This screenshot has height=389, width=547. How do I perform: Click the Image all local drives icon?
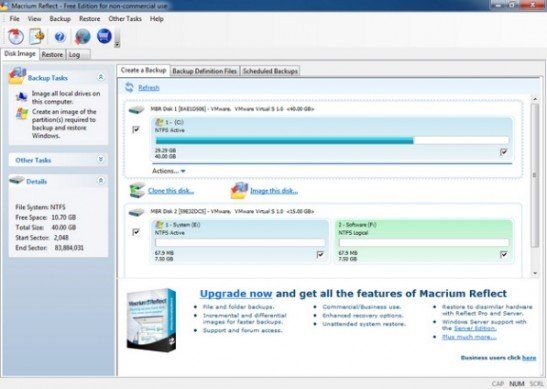click(x=22, y=96)
